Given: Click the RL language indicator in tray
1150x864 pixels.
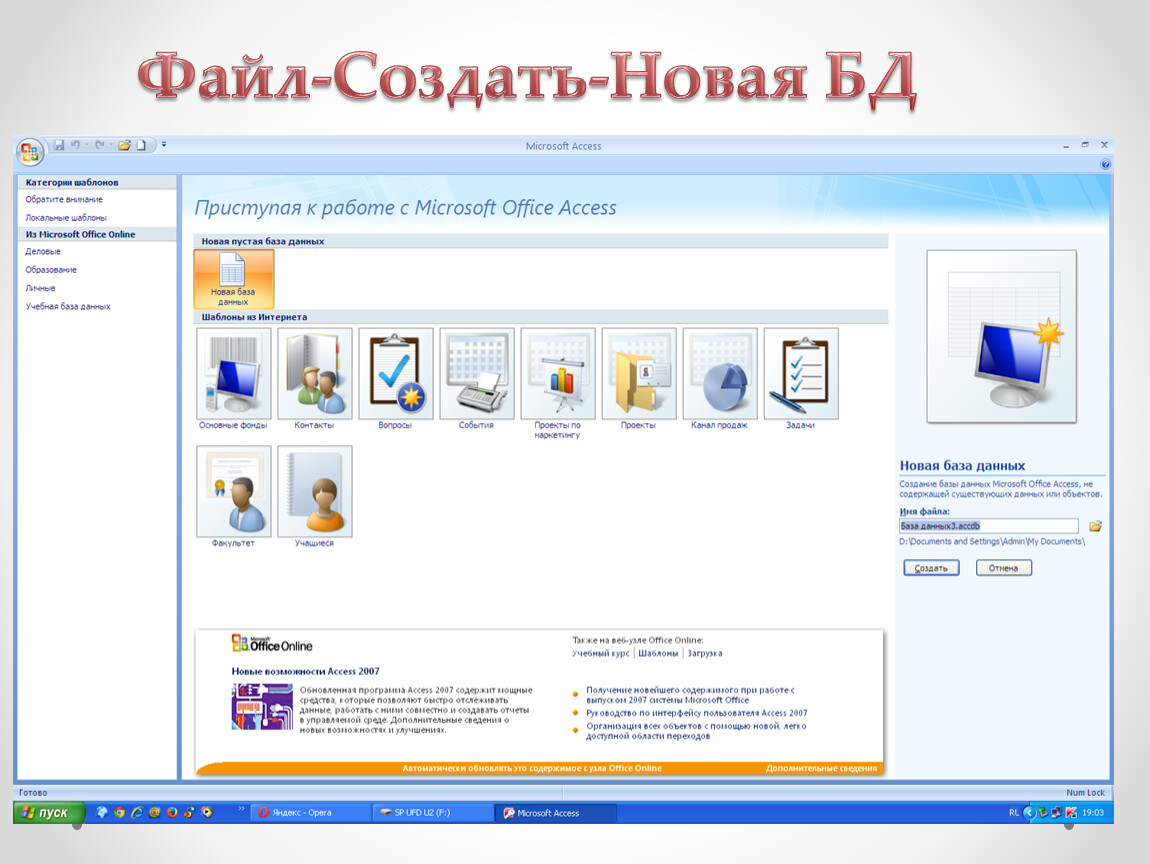Looking at the screenshot, I should click(x=1014, y=813).
